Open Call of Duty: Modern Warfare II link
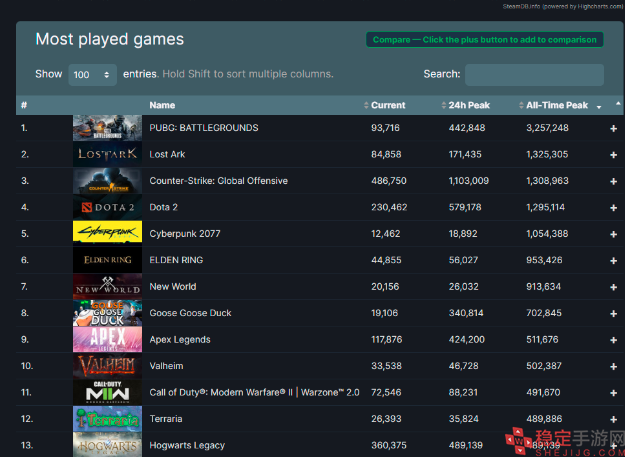Viewport: 625px width, 457px height. point(254,392)
